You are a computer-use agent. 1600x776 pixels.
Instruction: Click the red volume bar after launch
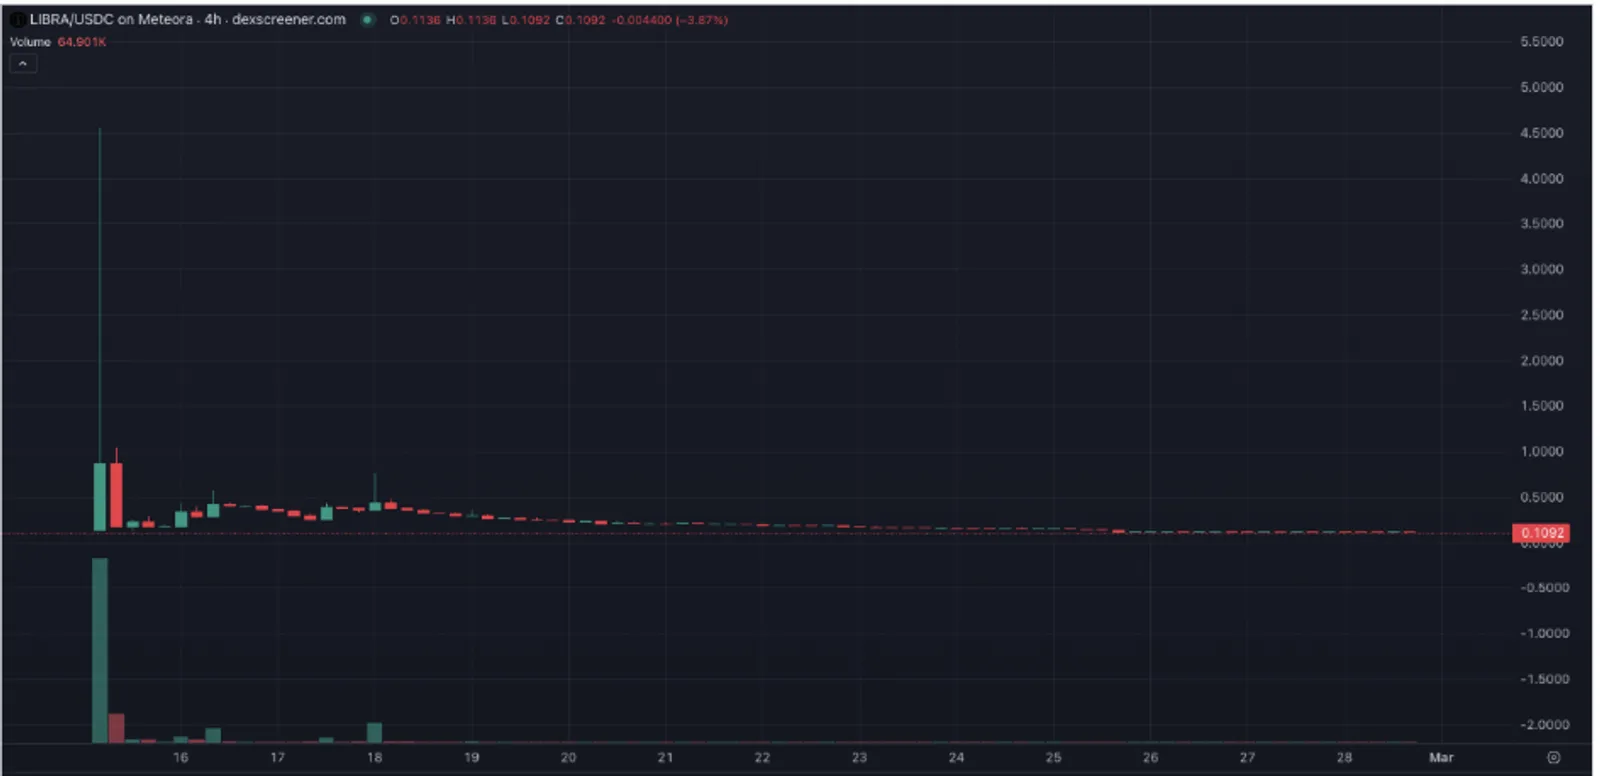(116, 728)
